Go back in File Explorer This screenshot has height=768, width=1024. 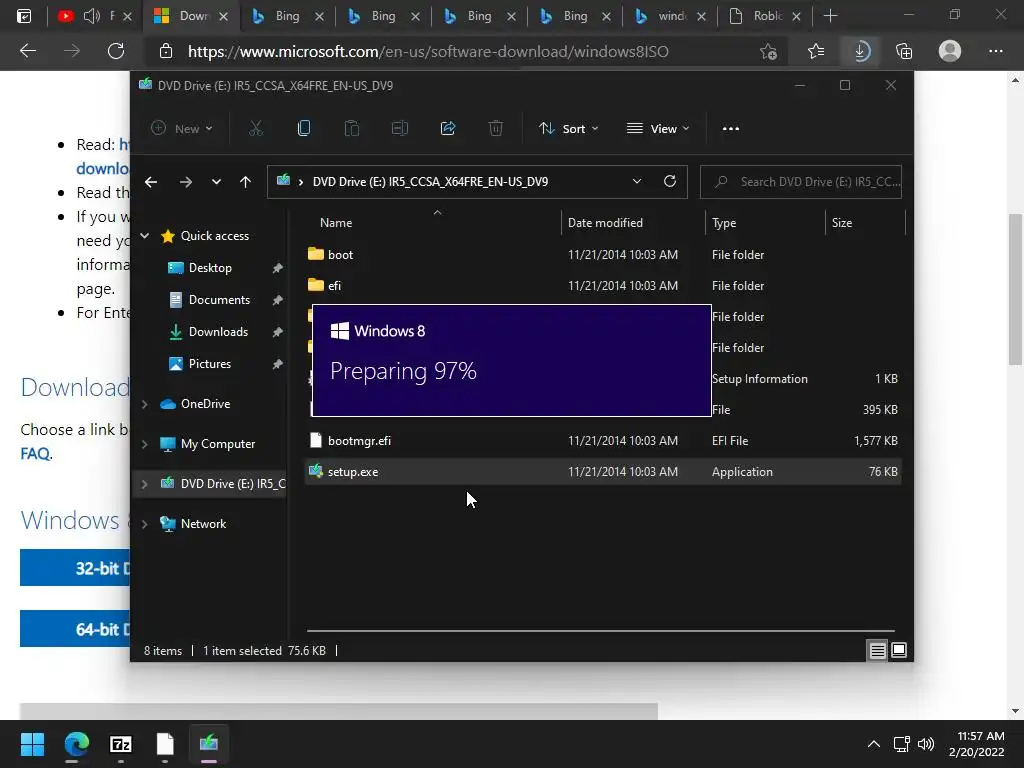click(x=151, y=182)
